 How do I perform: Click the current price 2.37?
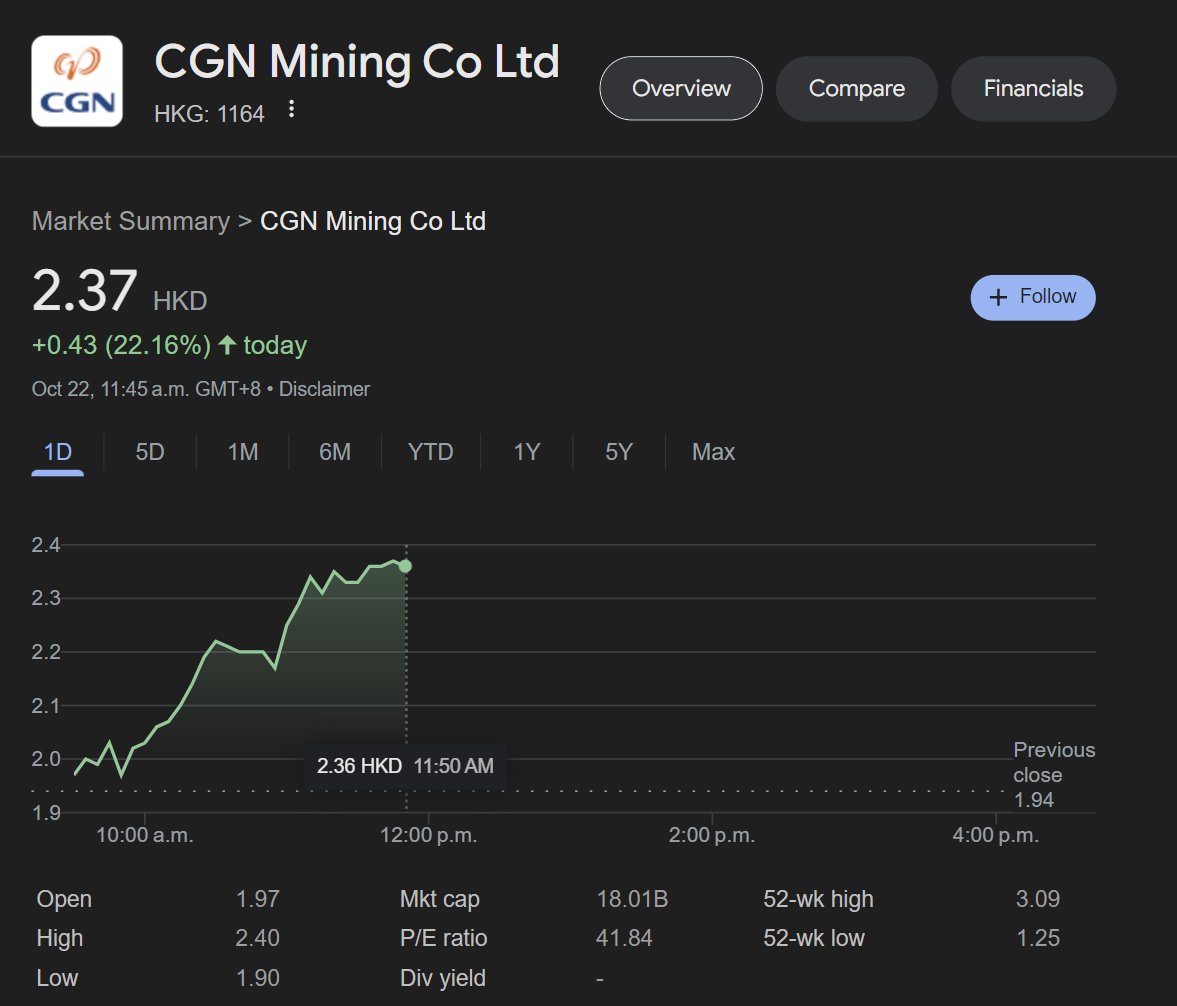coord(84,291)
